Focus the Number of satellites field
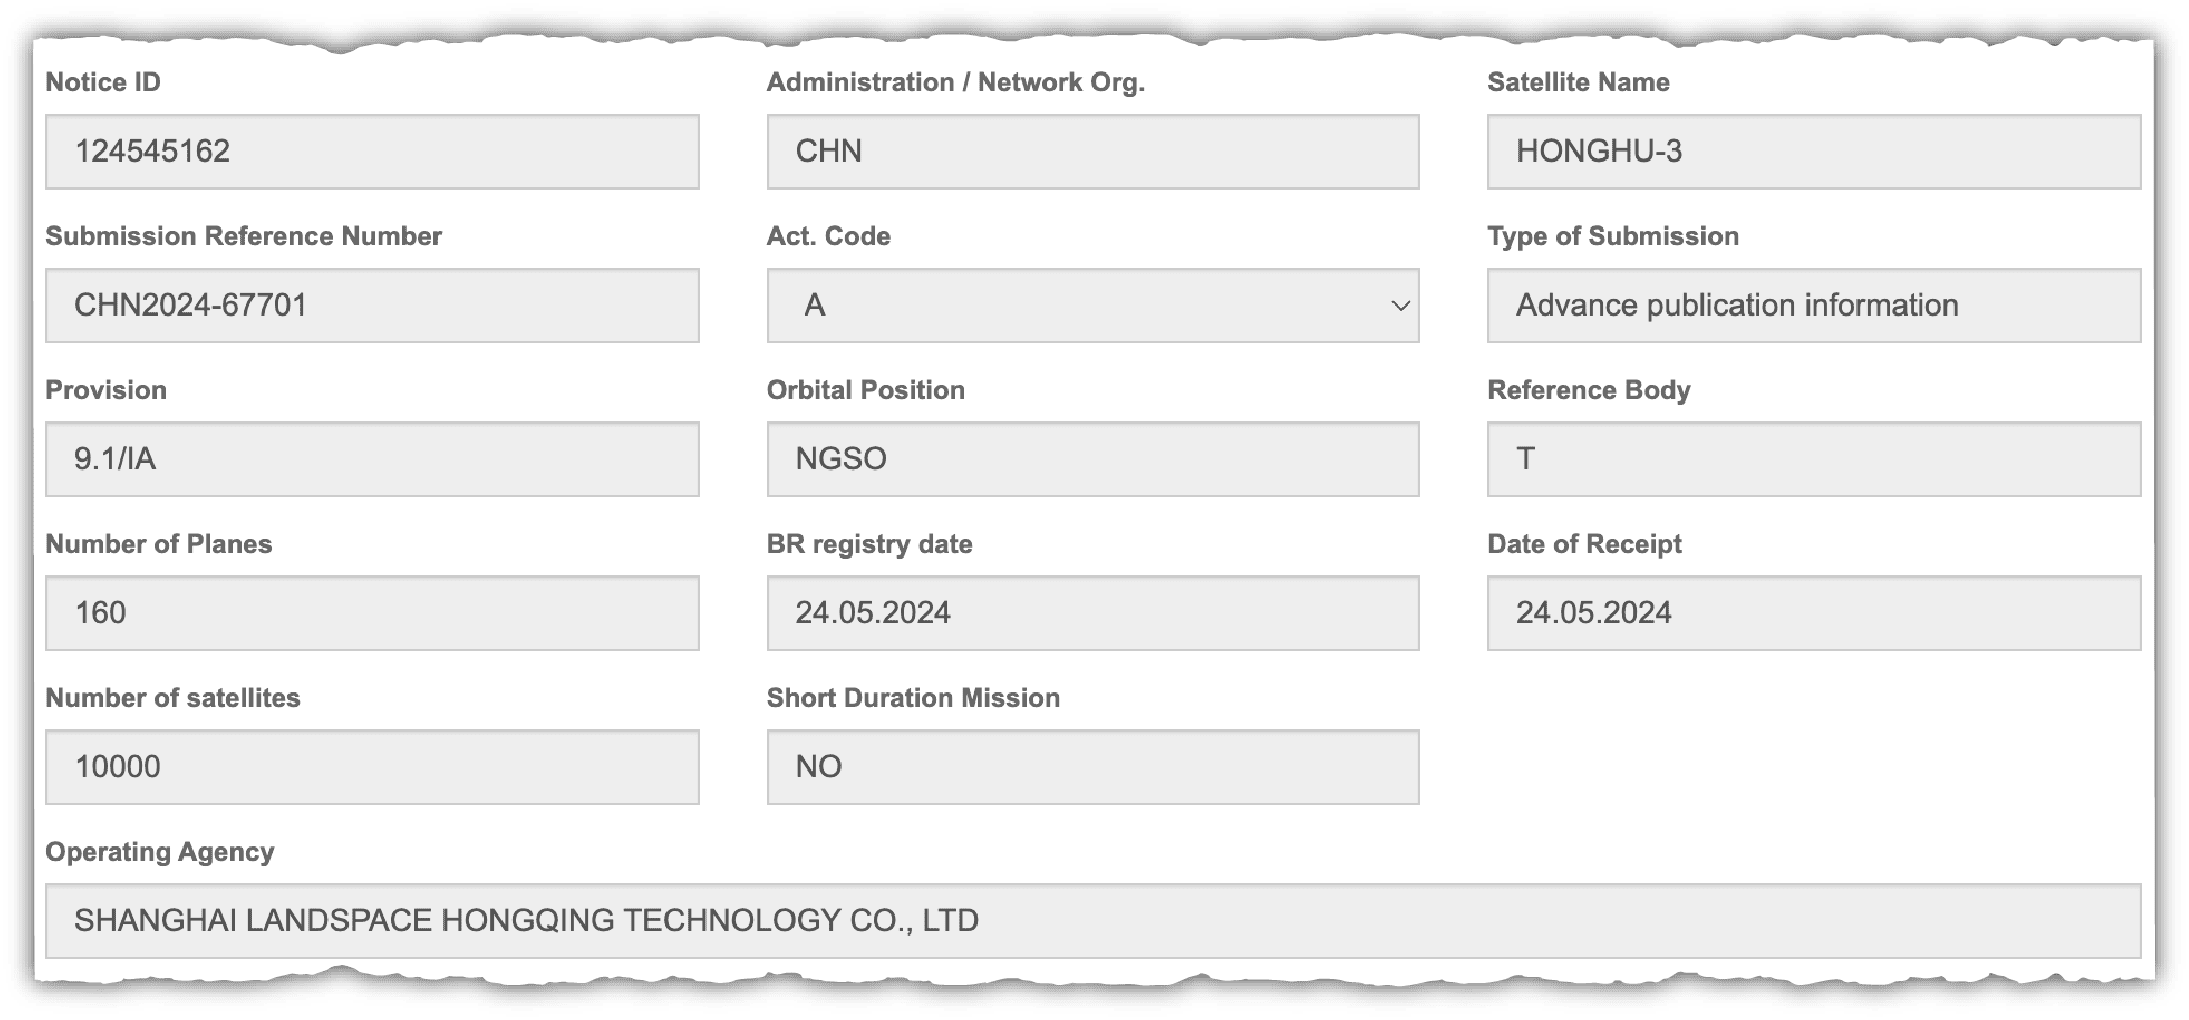Viewport: 2189px width, 1020px height. 371,767
